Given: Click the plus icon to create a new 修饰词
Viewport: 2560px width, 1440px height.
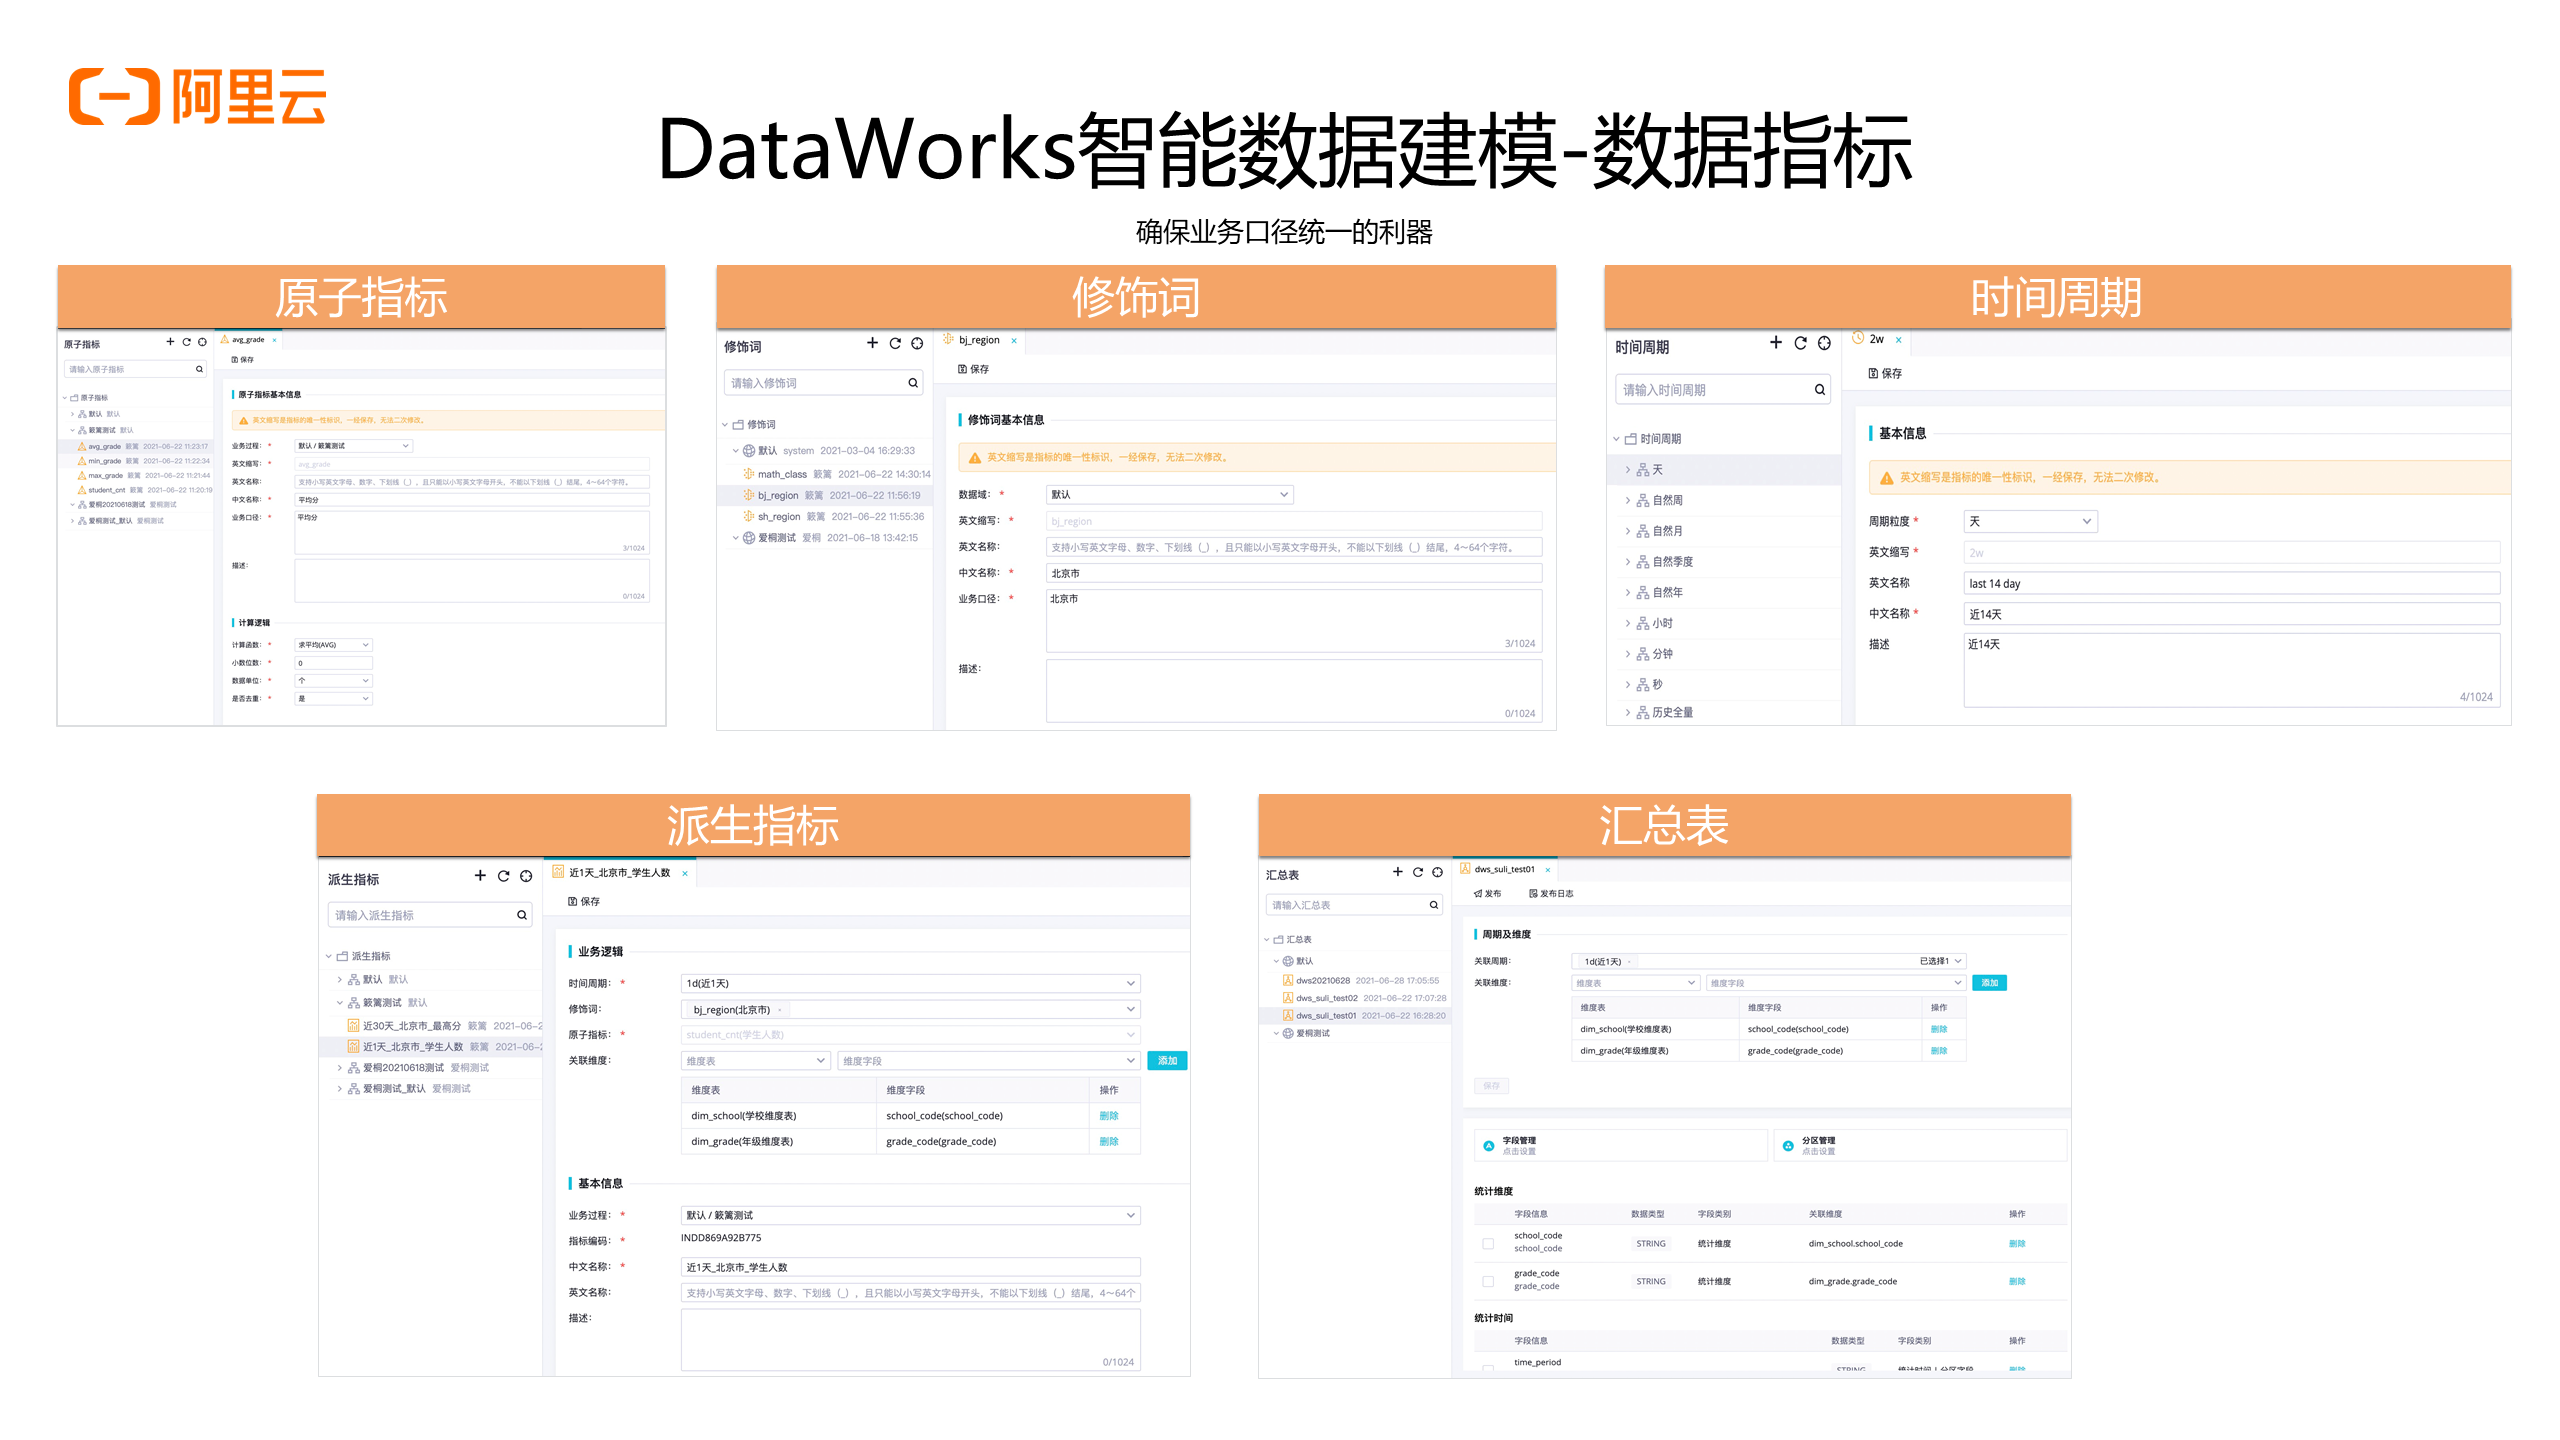Looking at the screenshot, I should tap(872, 343).
